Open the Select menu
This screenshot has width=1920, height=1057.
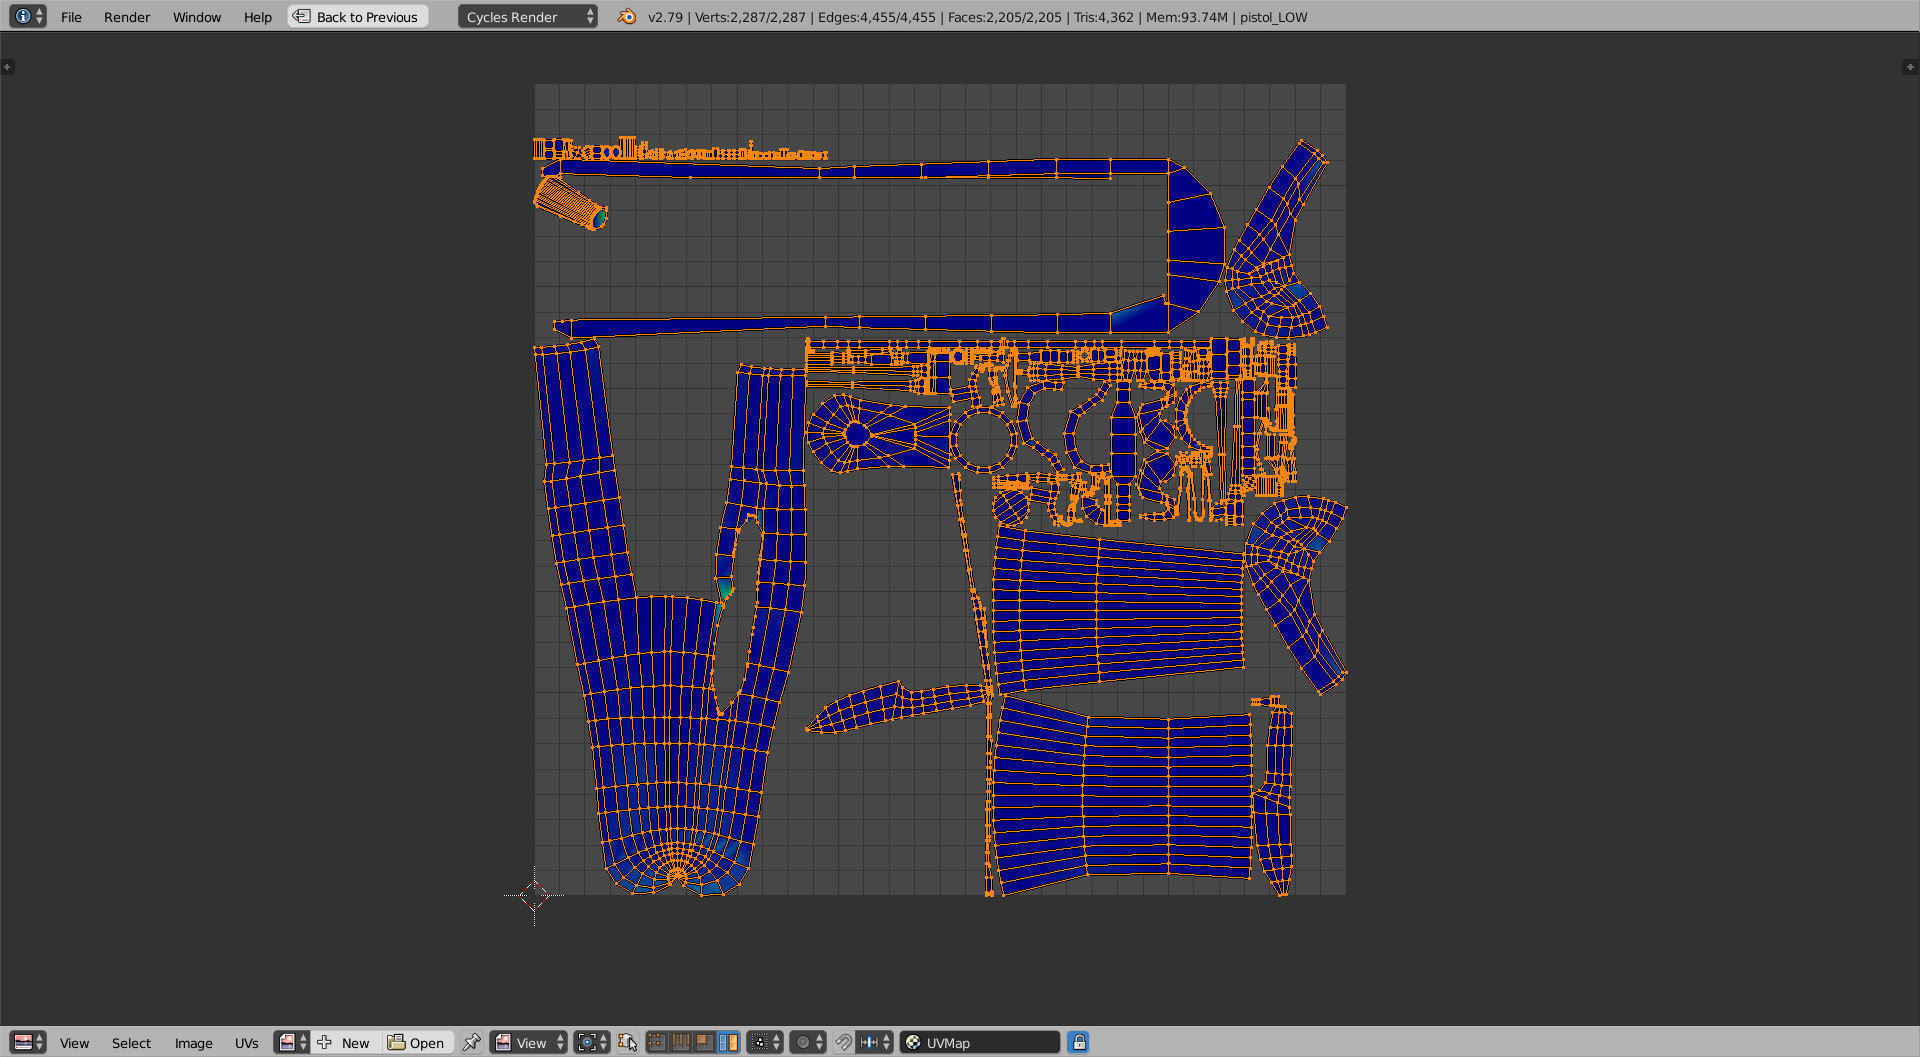(x=131, y=1043)
